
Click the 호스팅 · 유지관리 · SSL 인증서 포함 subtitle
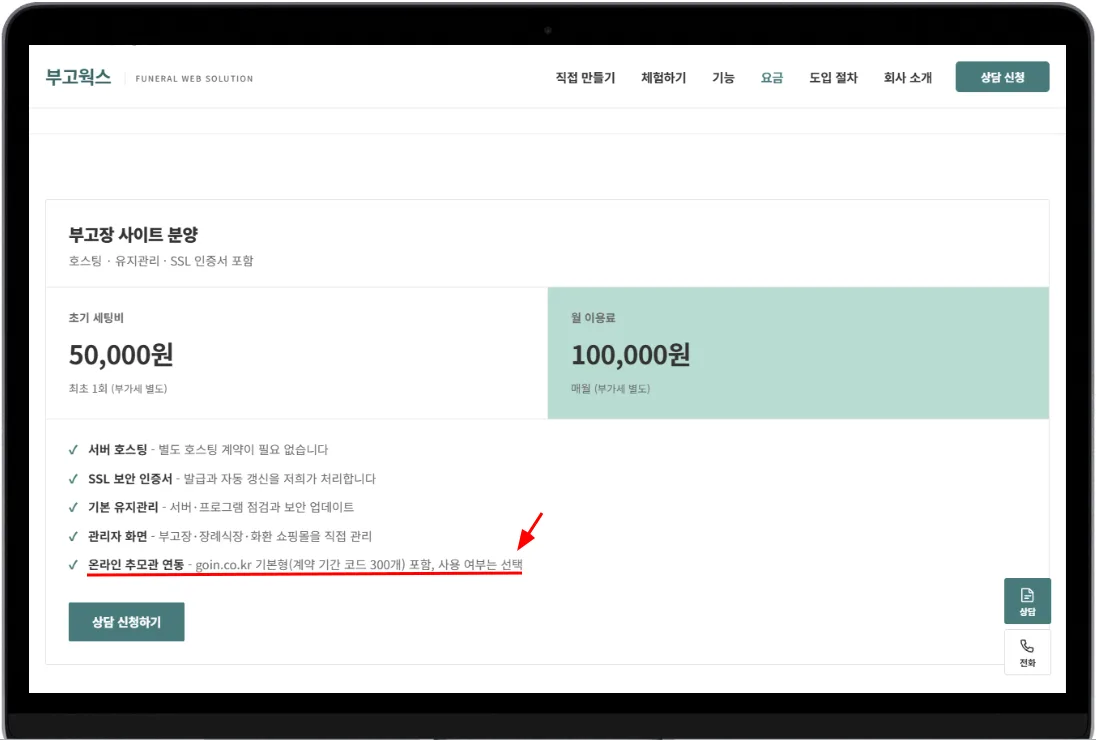tap(161, 261)
